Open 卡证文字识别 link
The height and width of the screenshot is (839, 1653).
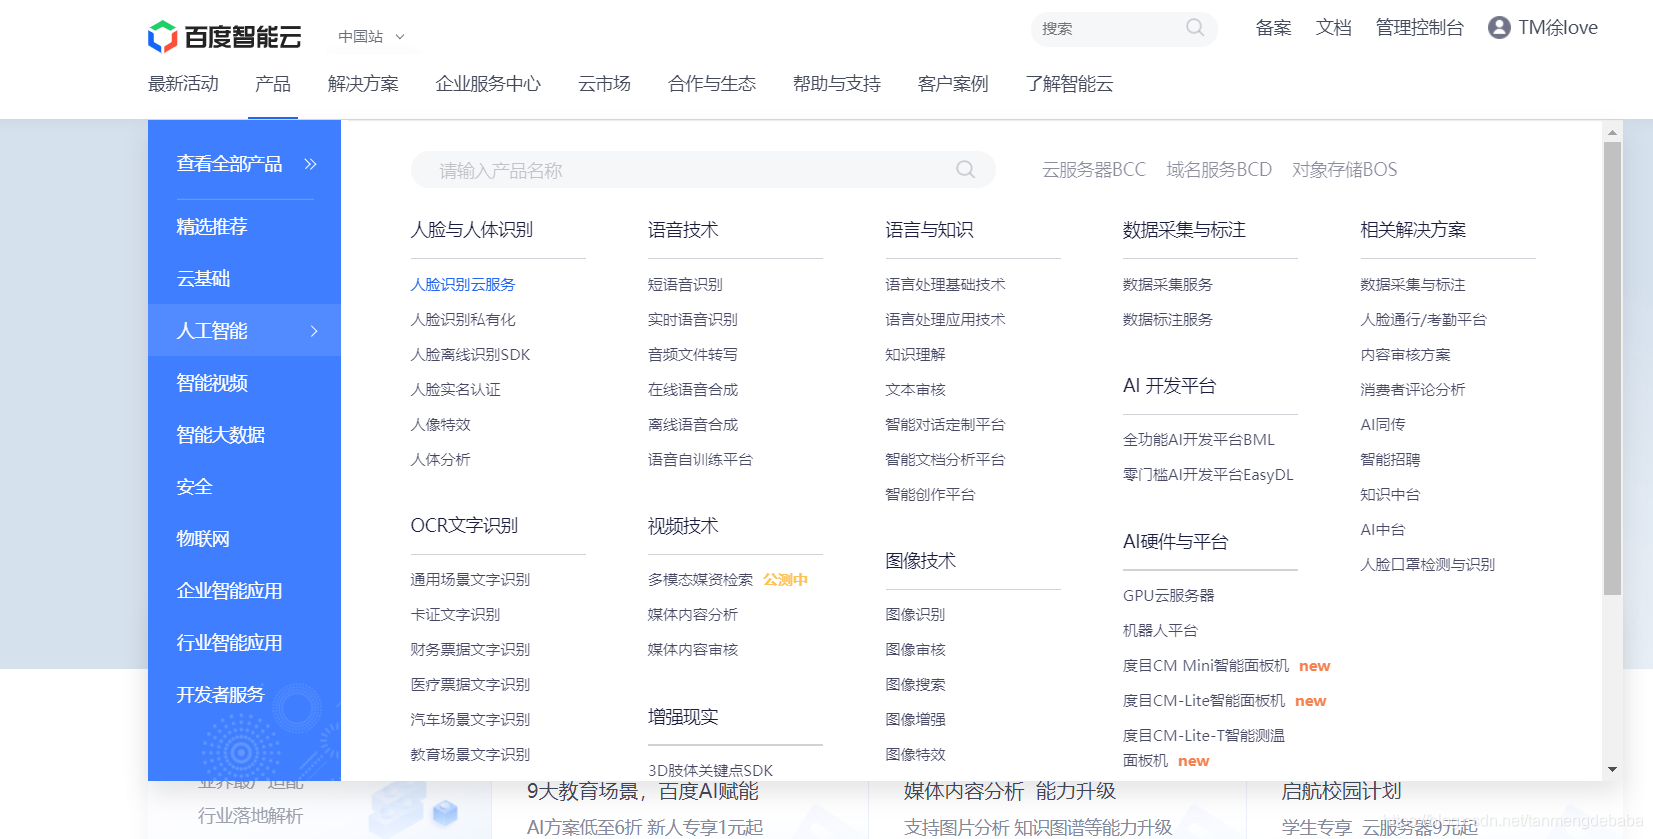click(455, 615)
